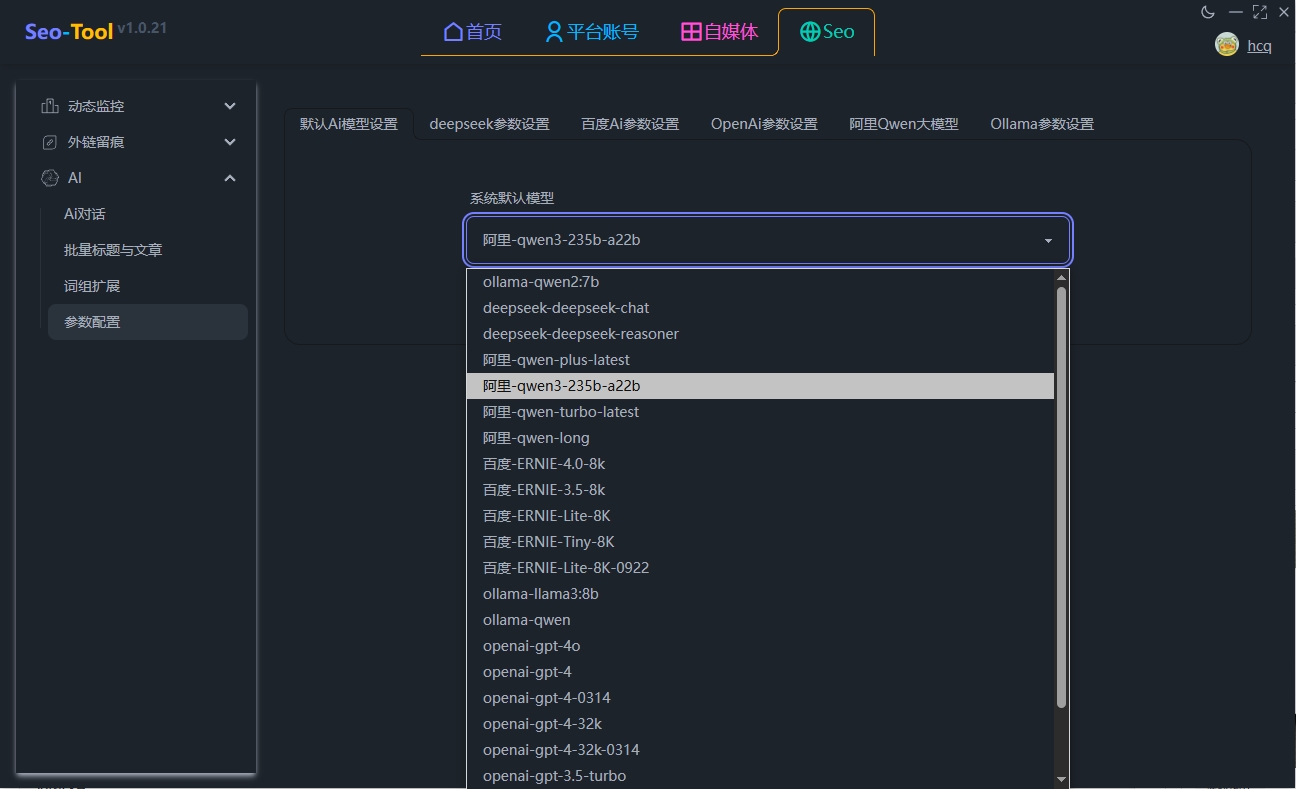Switch to 百度Ai参数设置 tab
Viewport: 1296px width, 789px height.
pyautogui.click(x=630, y=124)
